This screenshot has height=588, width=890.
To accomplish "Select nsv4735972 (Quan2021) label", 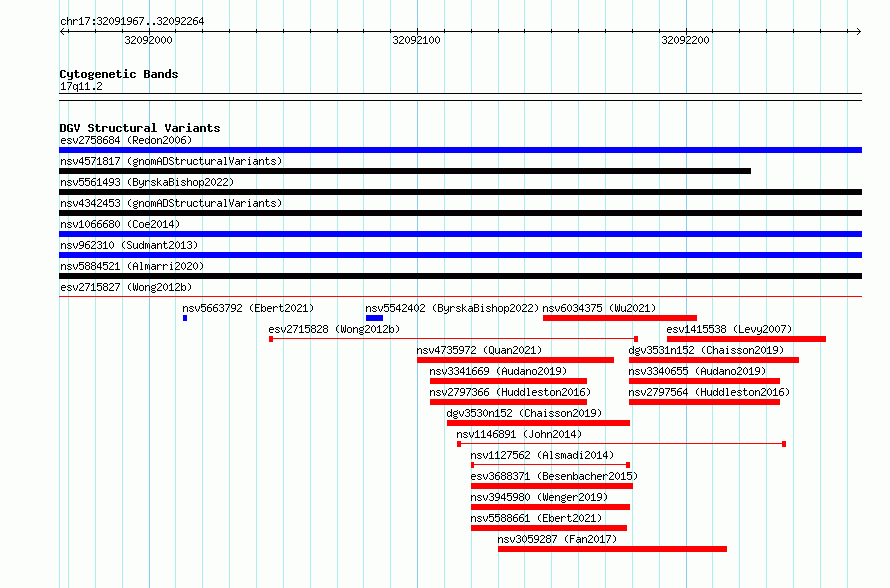I will pos(480,350).
